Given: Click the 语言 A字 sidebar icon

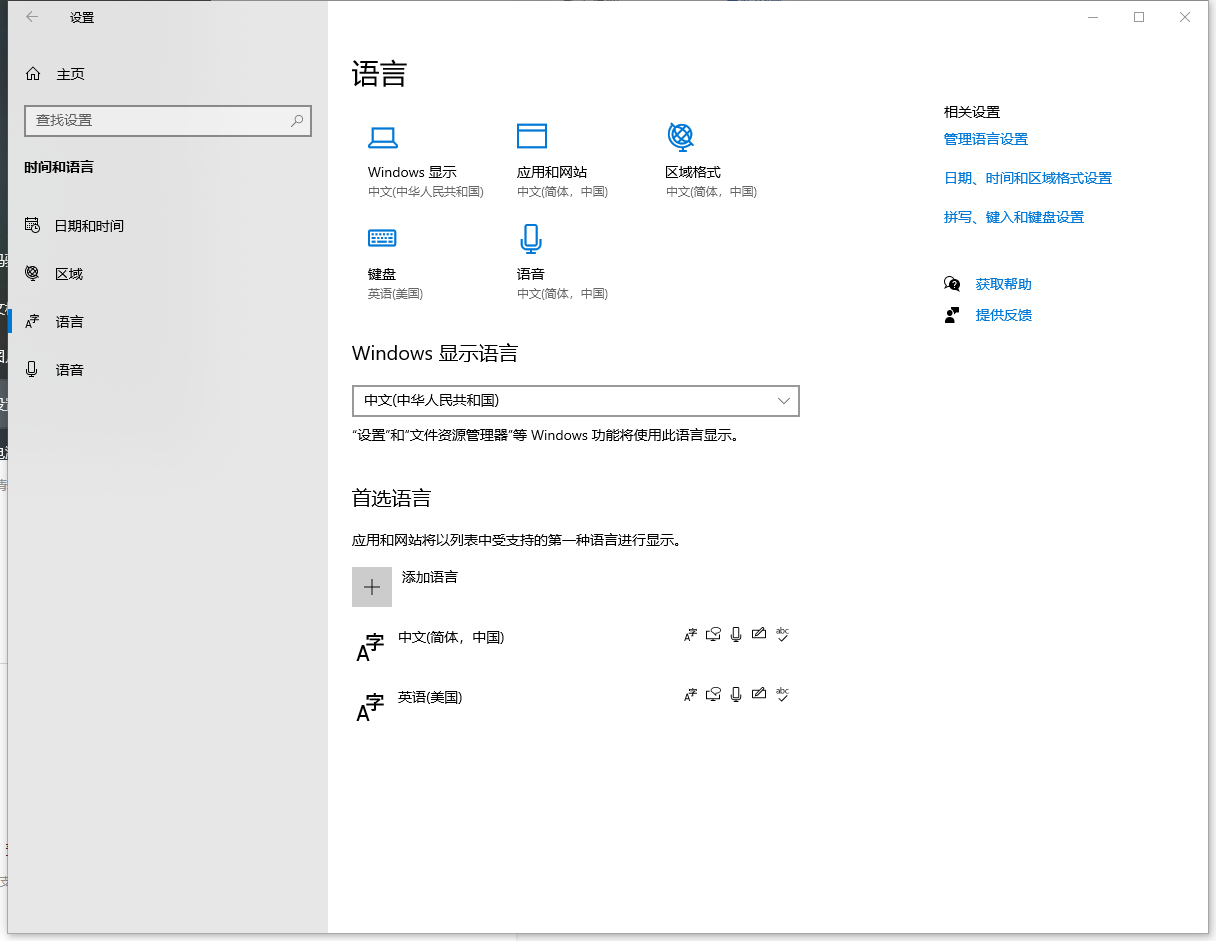Looking at the screenshot, I should [x=33, y=321].
